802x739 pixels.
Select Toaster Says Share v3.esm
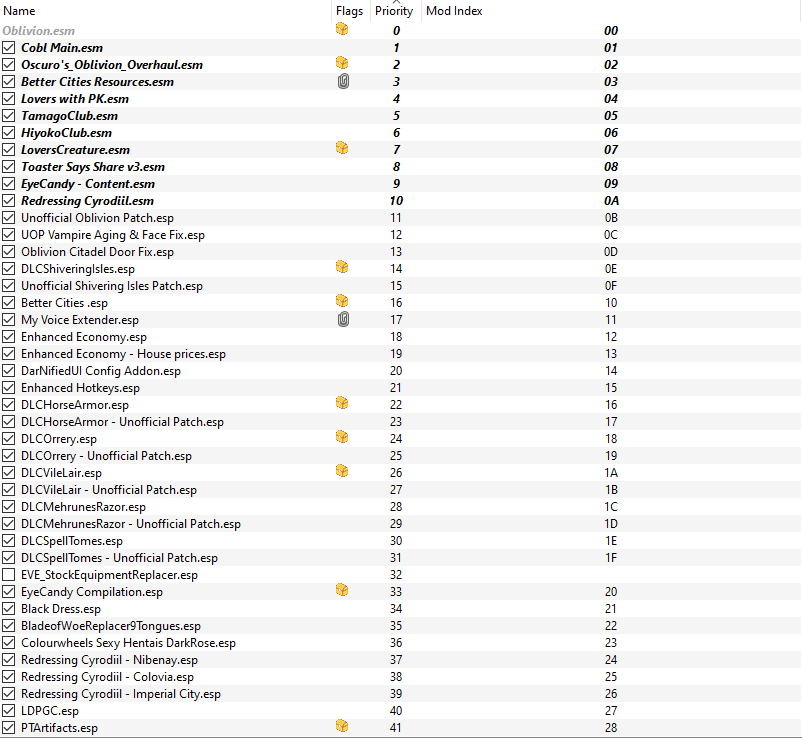93,167
